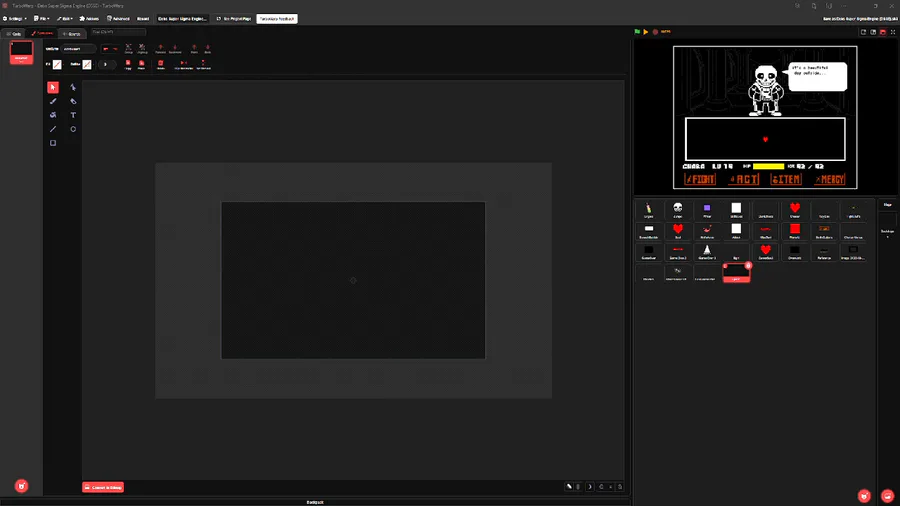Click the Find search box beside tabs
900x506 pixels.
pos(118,32)
